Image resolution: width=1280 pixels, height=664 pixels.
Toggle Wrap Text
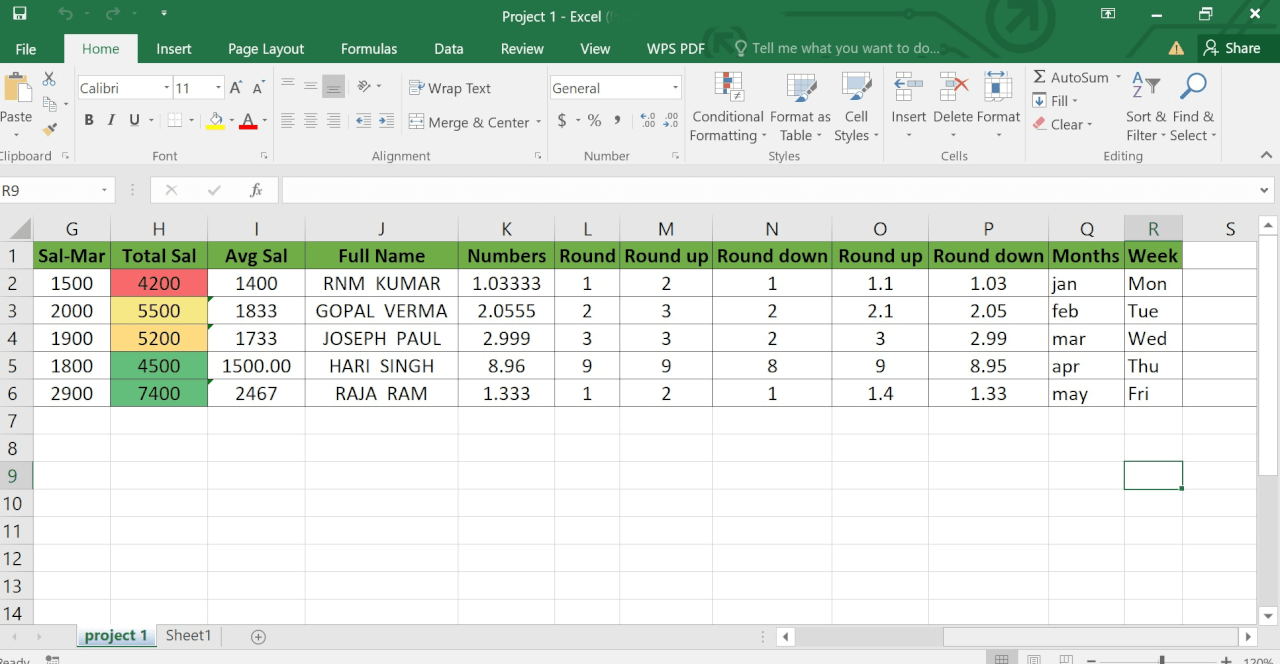(x=450, y=88)
